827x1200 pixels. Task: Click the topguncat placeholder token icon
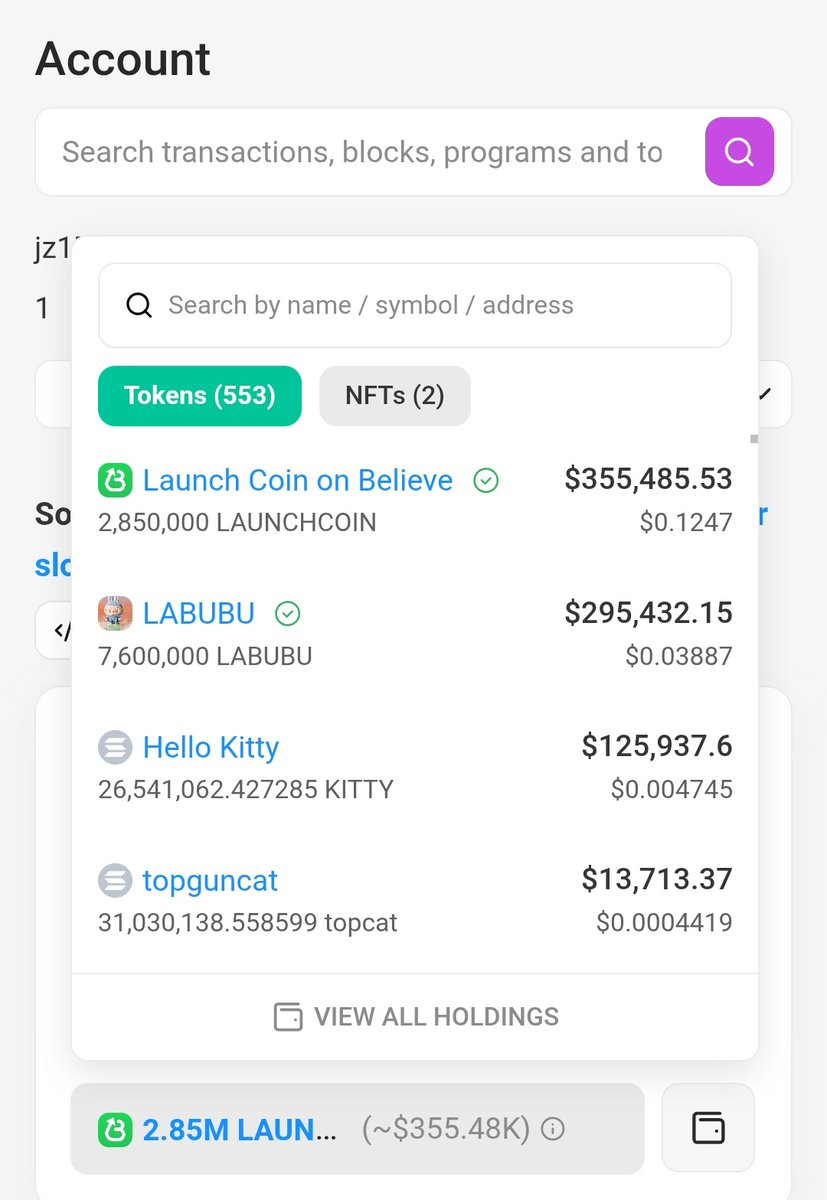115,880
